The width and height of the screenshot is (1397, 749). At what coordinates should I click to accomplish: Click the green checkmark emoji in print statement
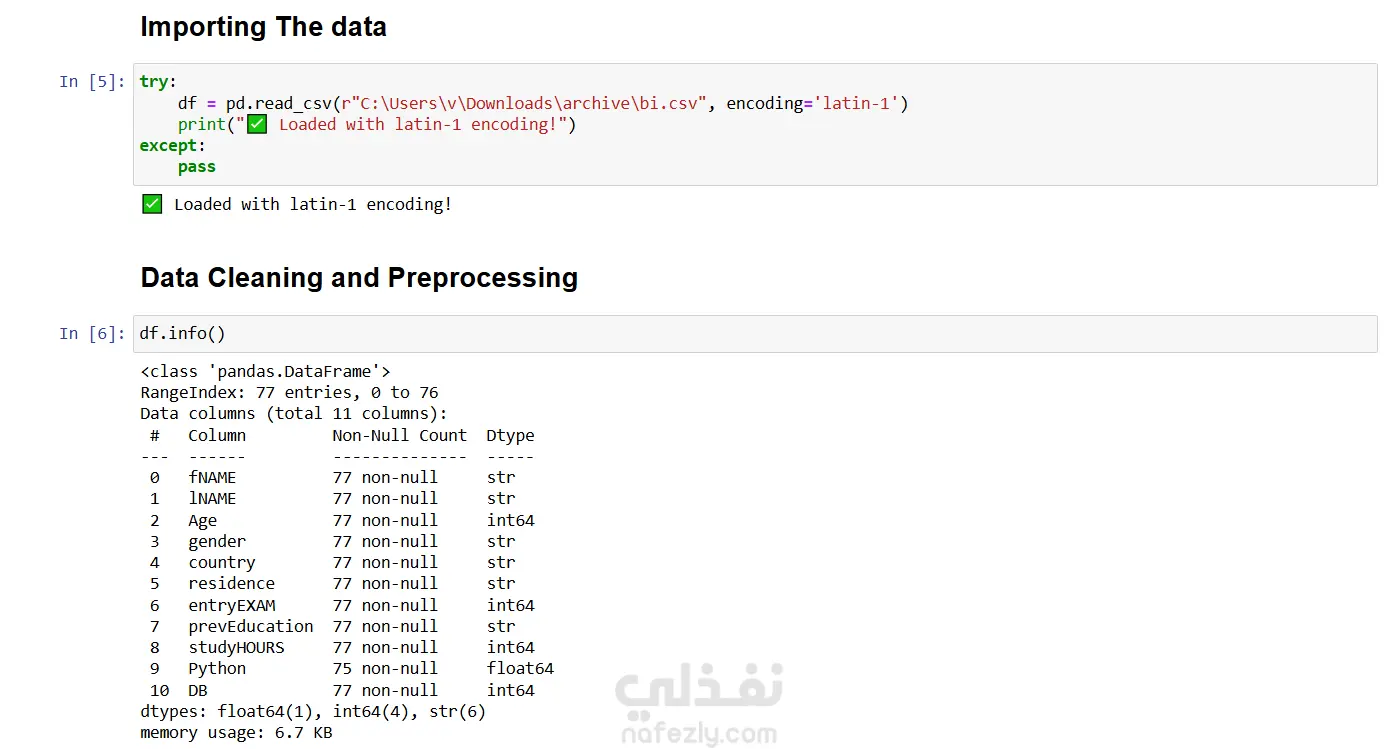tap(257, 125)
